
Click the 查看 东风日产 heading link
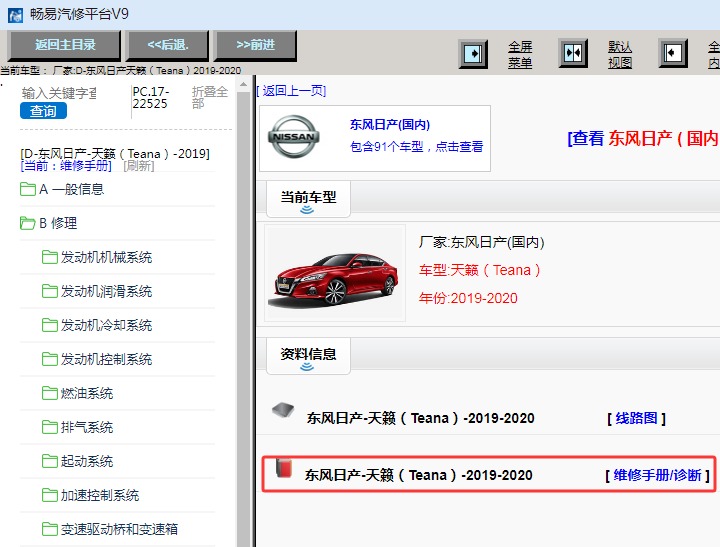click(643, 138)
